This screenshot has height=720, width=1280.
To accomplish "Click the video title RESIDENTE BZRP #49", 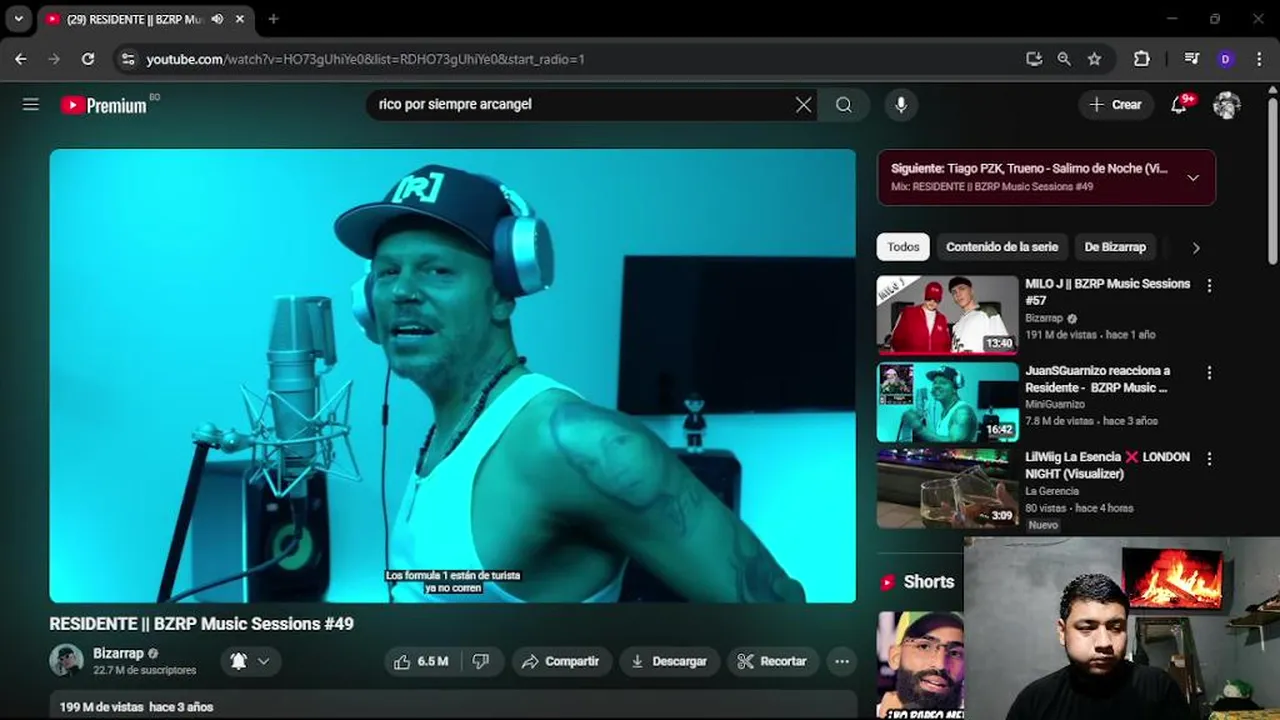I will 201,624.
